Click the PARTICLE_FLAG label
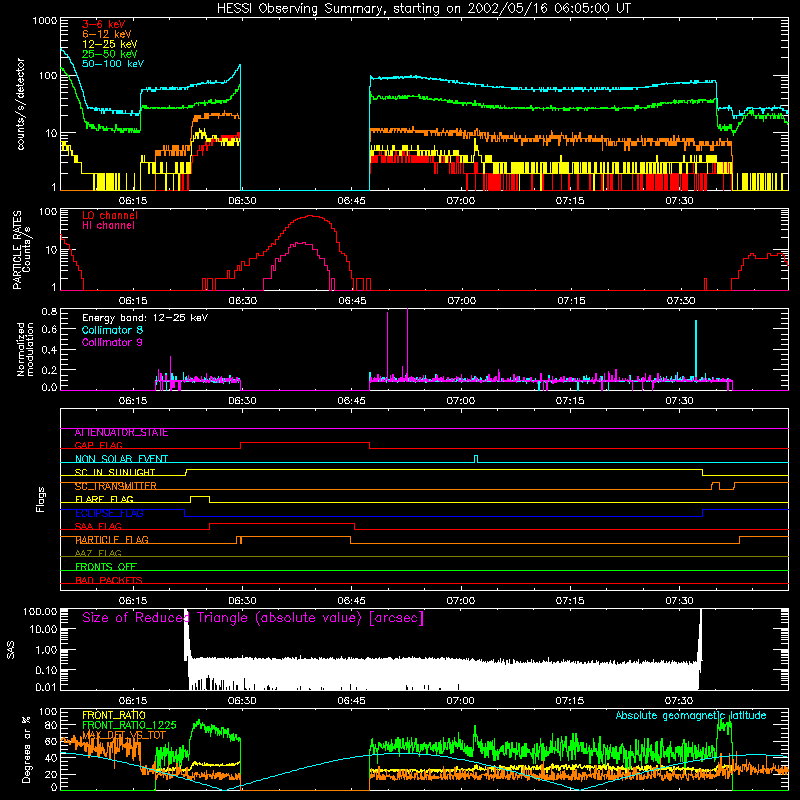This screenshot has width=800, height=800. pos(112,540)
